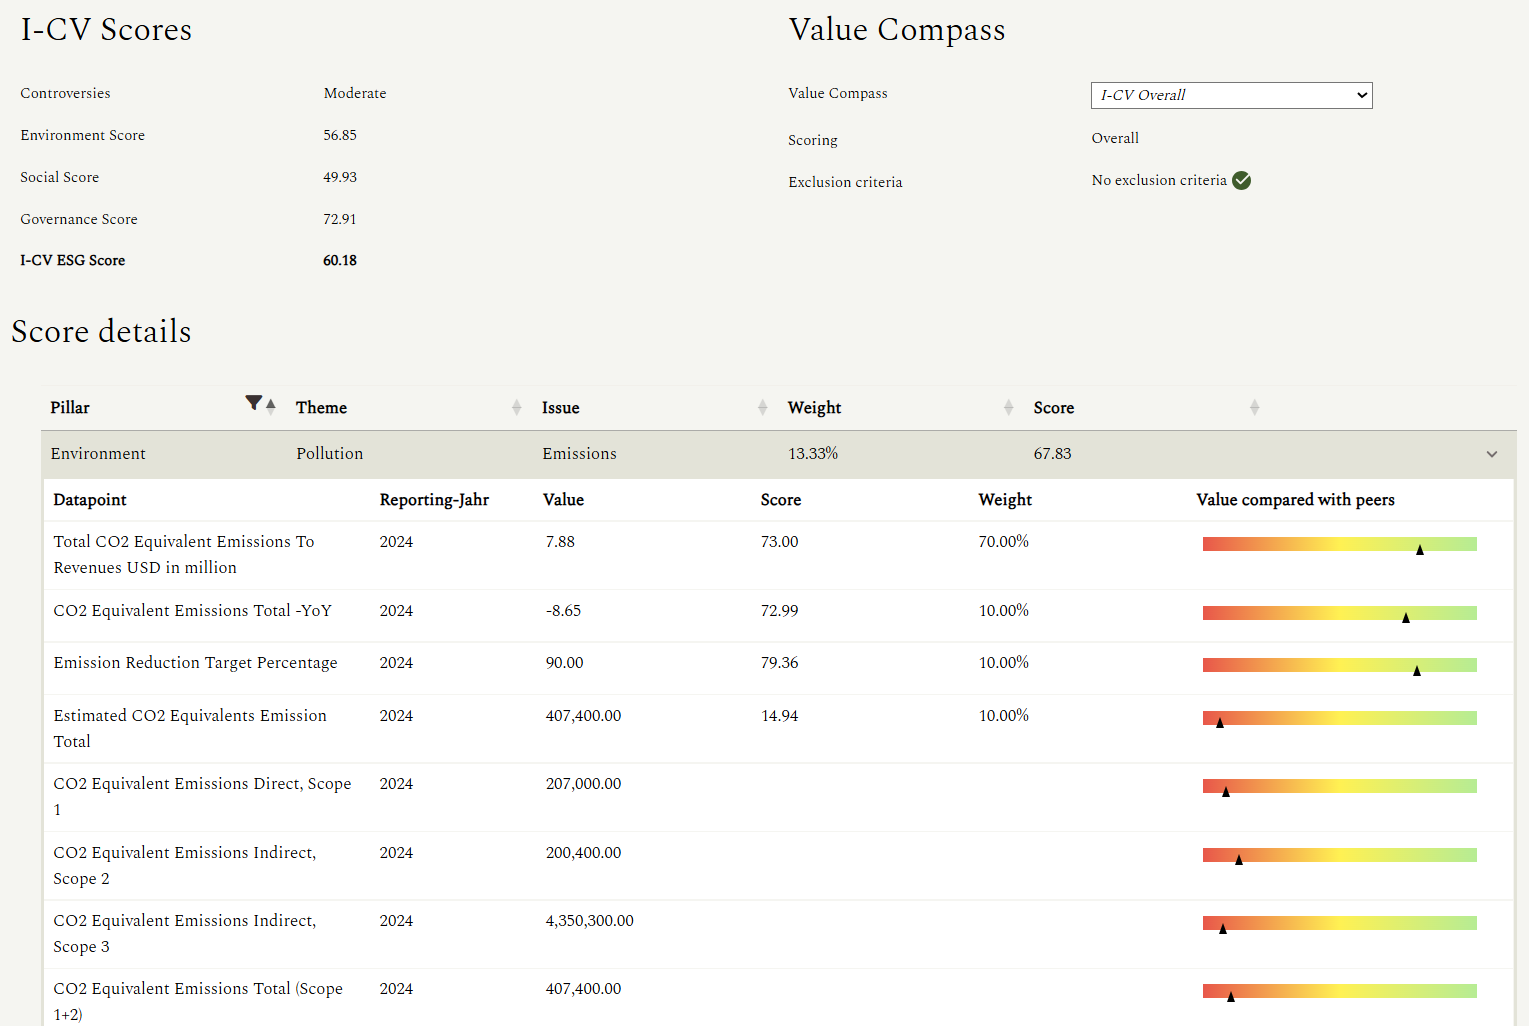Sort table by Pillar column arrow
Screen dimensions: 1529x1026
click(x=271, y=405)
